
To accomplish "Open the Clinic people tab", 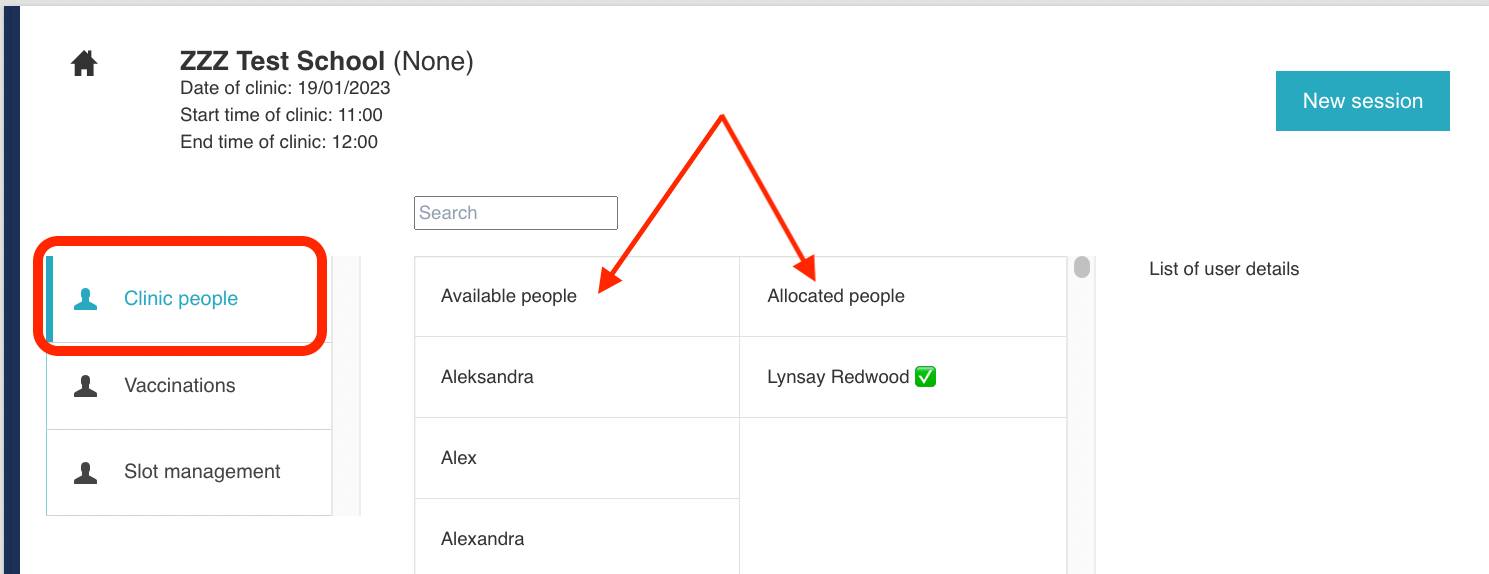I will 181,299.
